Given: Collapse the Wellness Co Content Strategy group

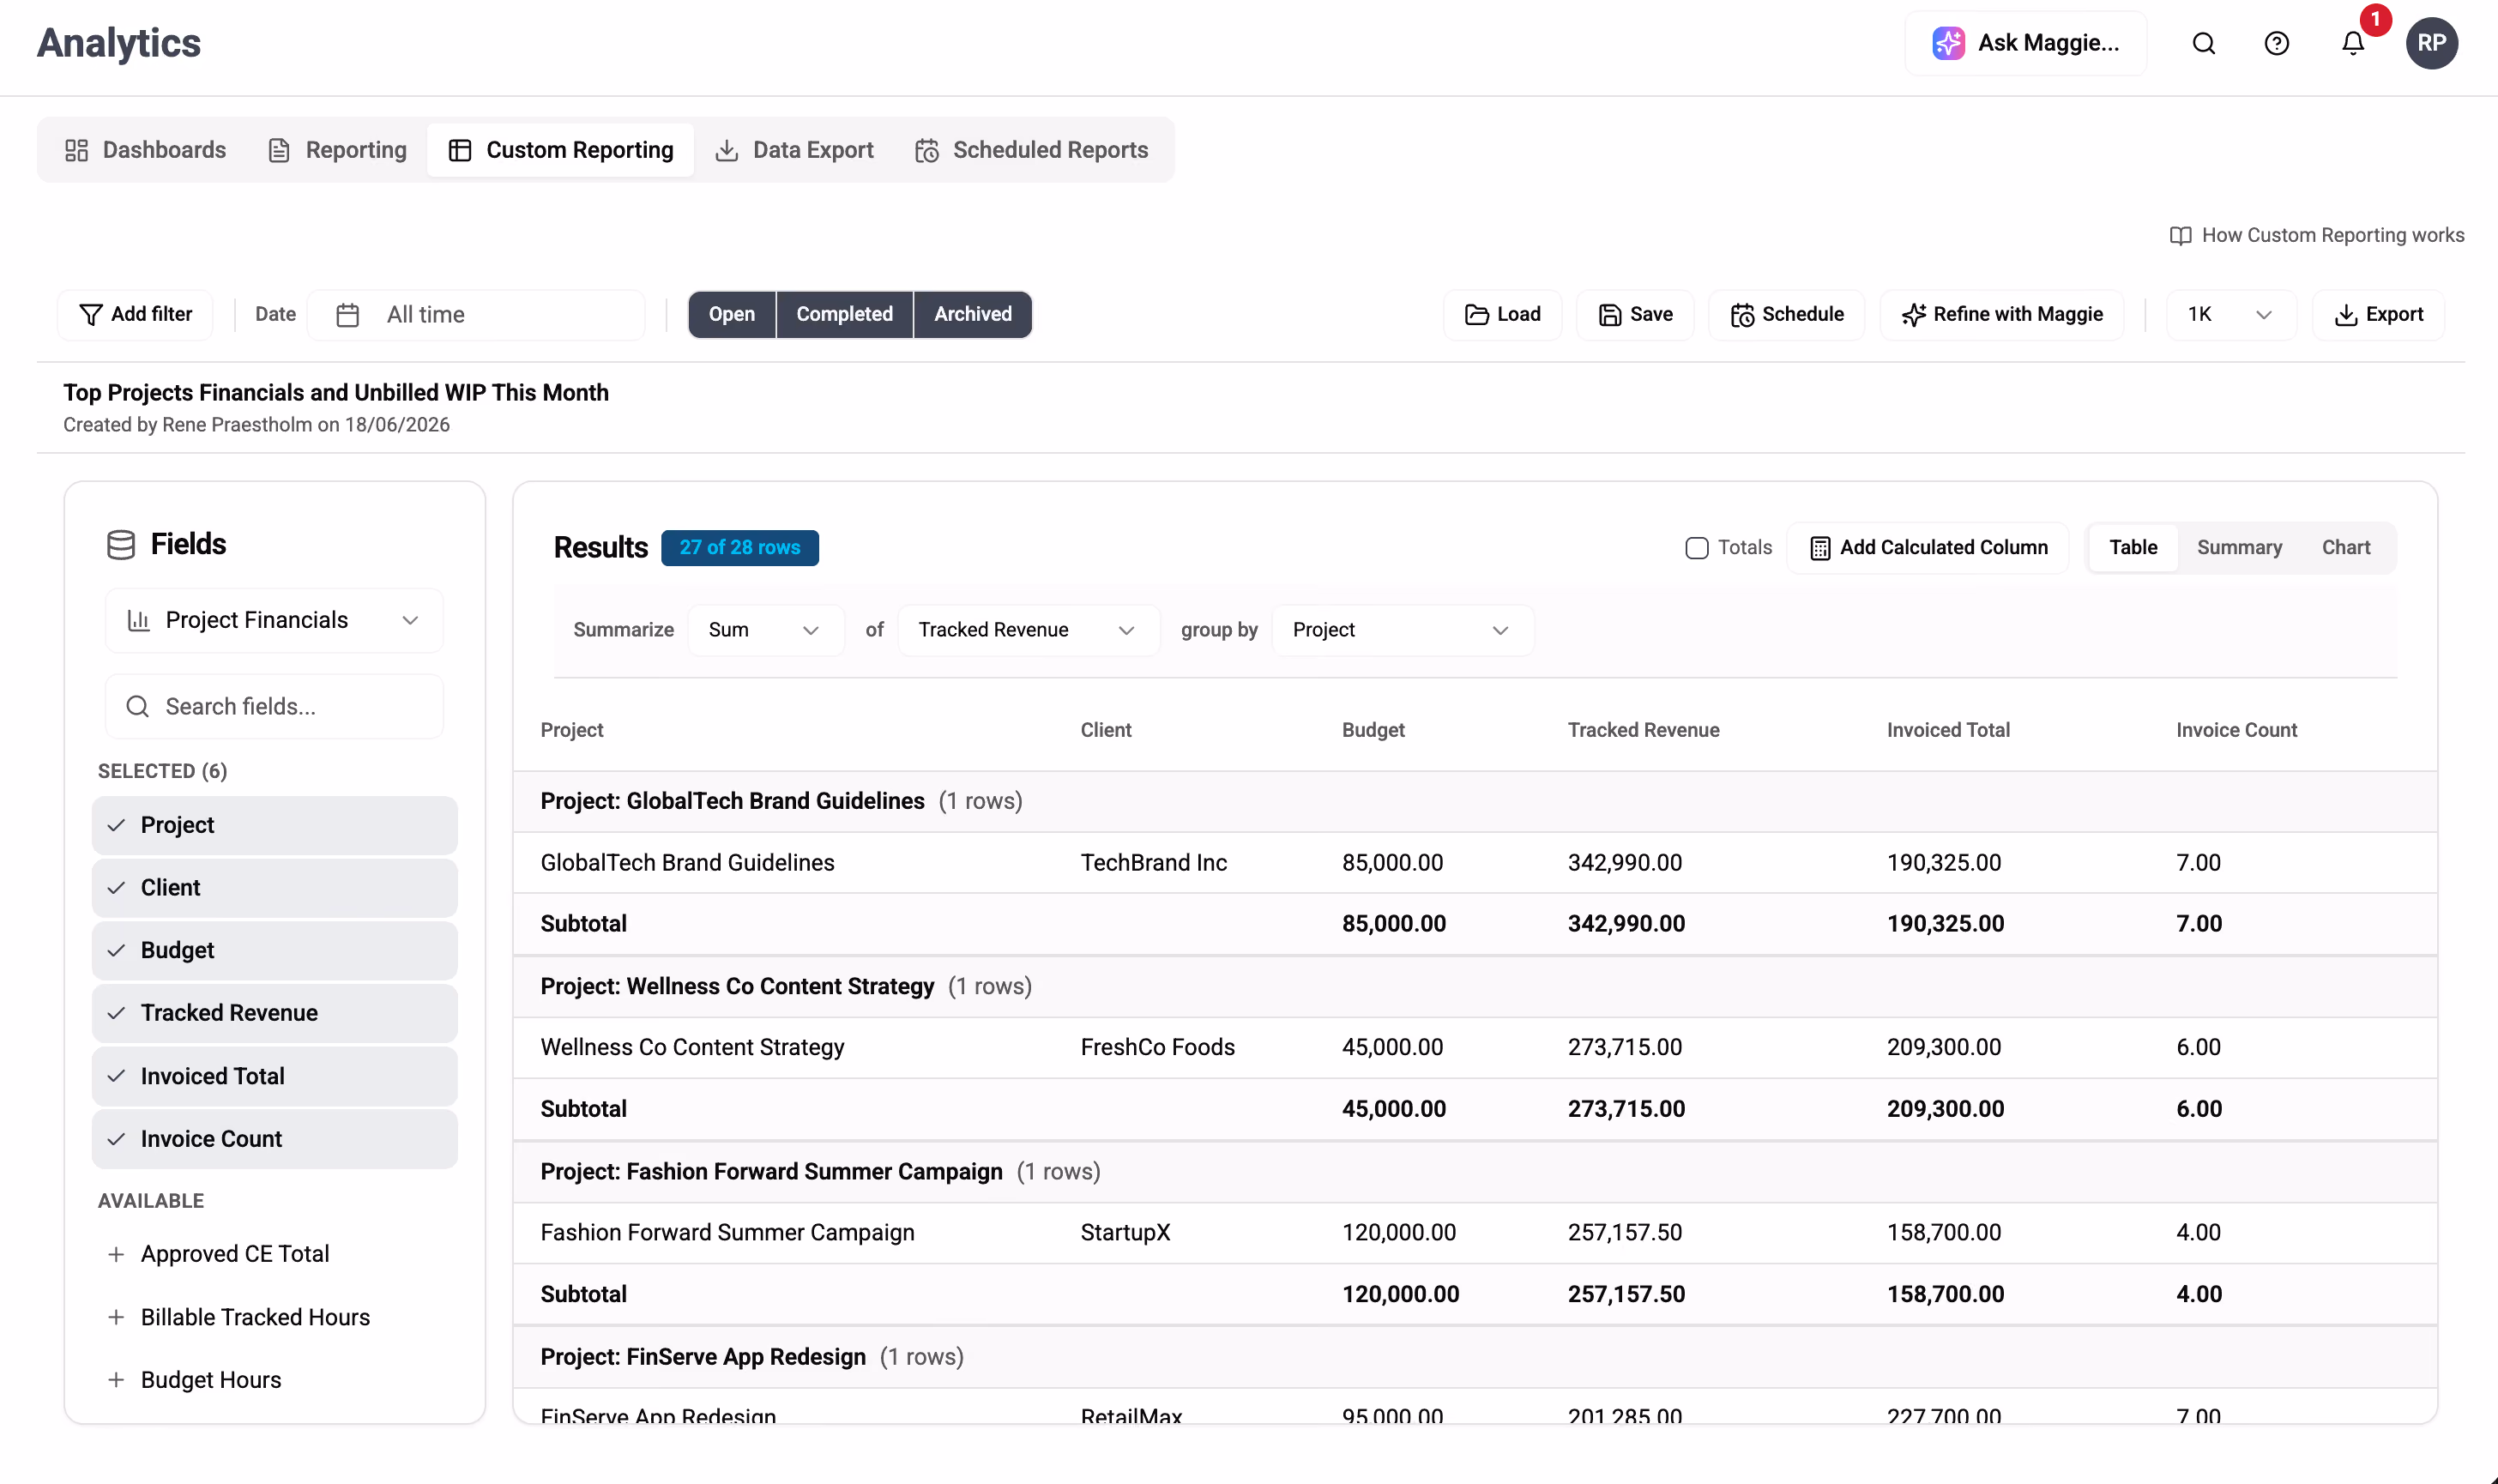Looking at the screenshot, I should 1475,987.
